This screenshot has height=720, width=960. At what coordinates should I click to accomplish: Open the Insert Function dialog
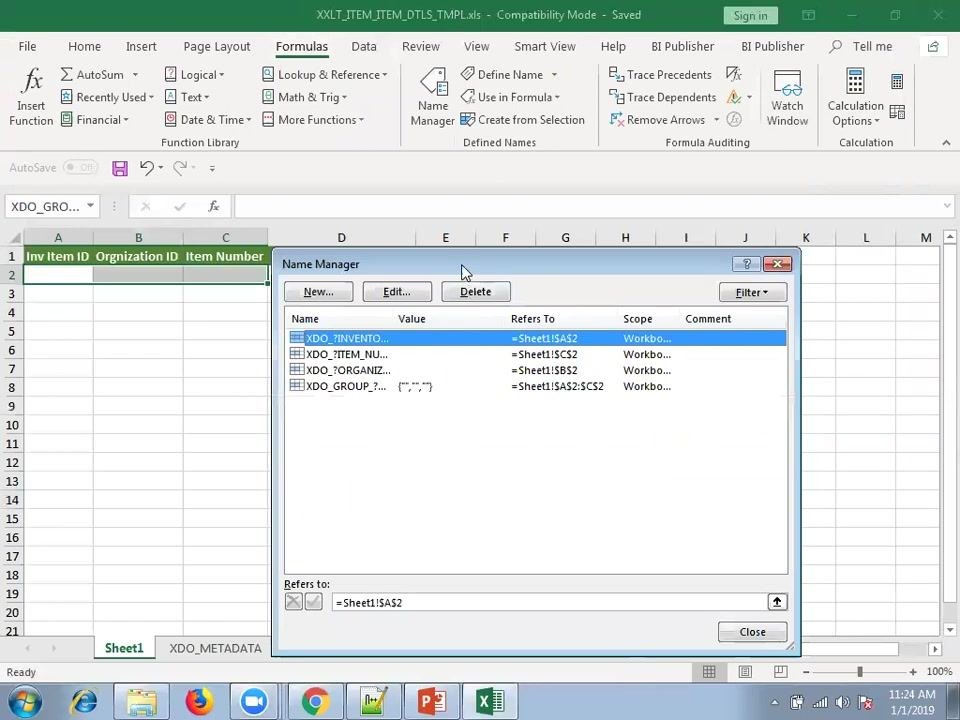click(x=31, y=96)
